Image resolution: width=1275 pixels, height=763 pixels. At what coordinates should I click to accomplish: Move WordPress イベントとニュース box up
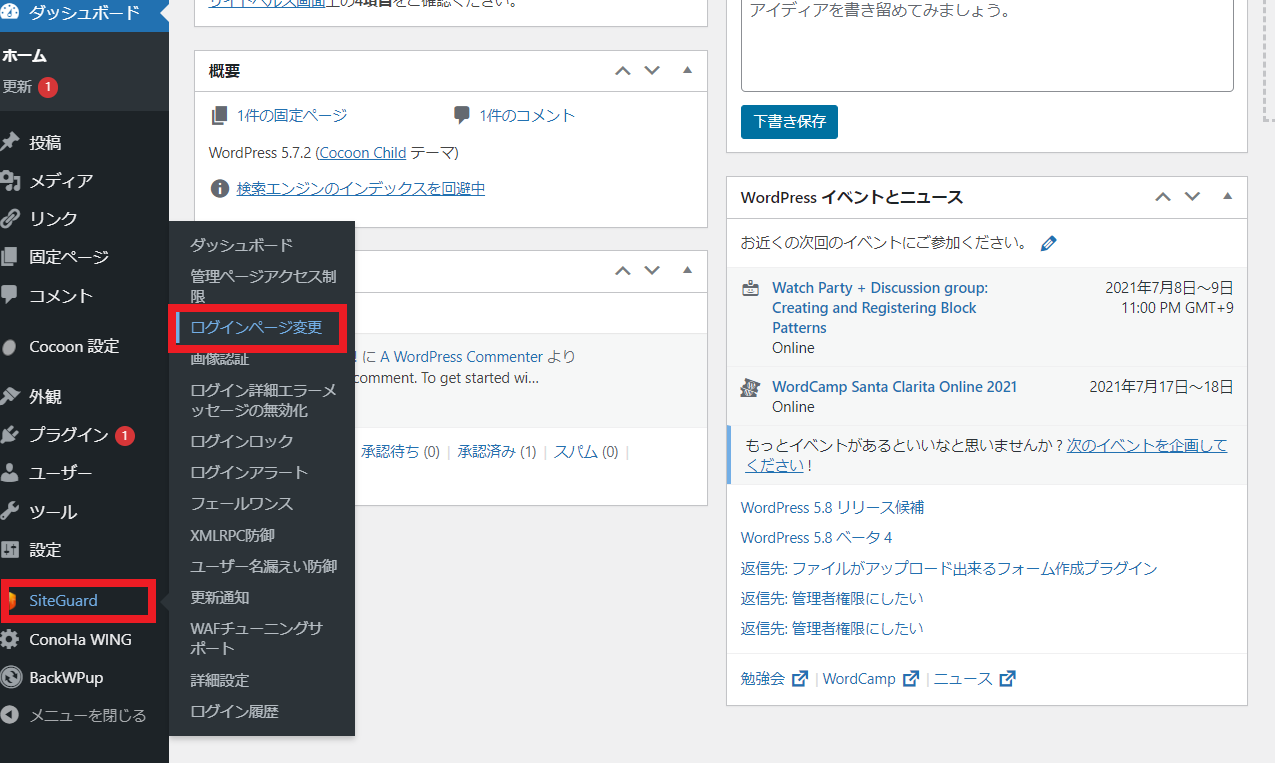tap(1162, 197)
